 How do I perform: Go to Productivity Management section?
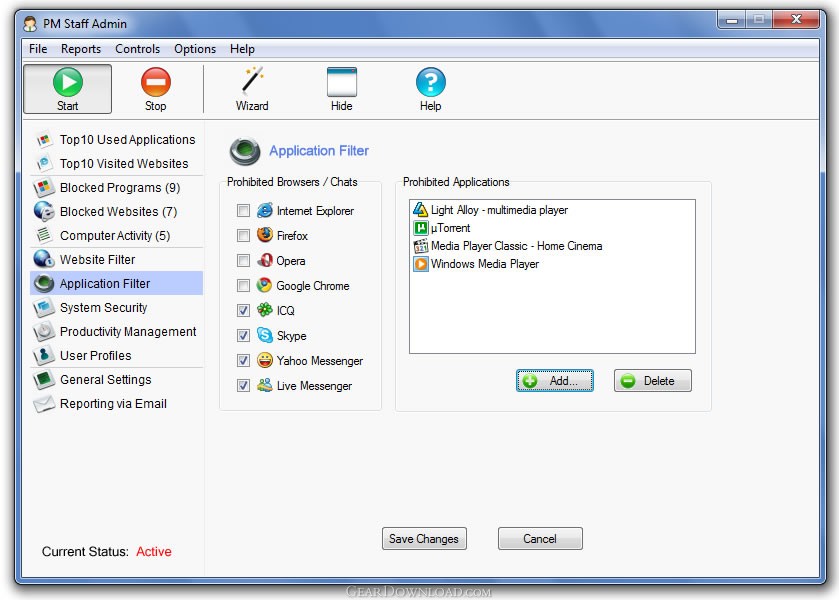tap(117, 331)
